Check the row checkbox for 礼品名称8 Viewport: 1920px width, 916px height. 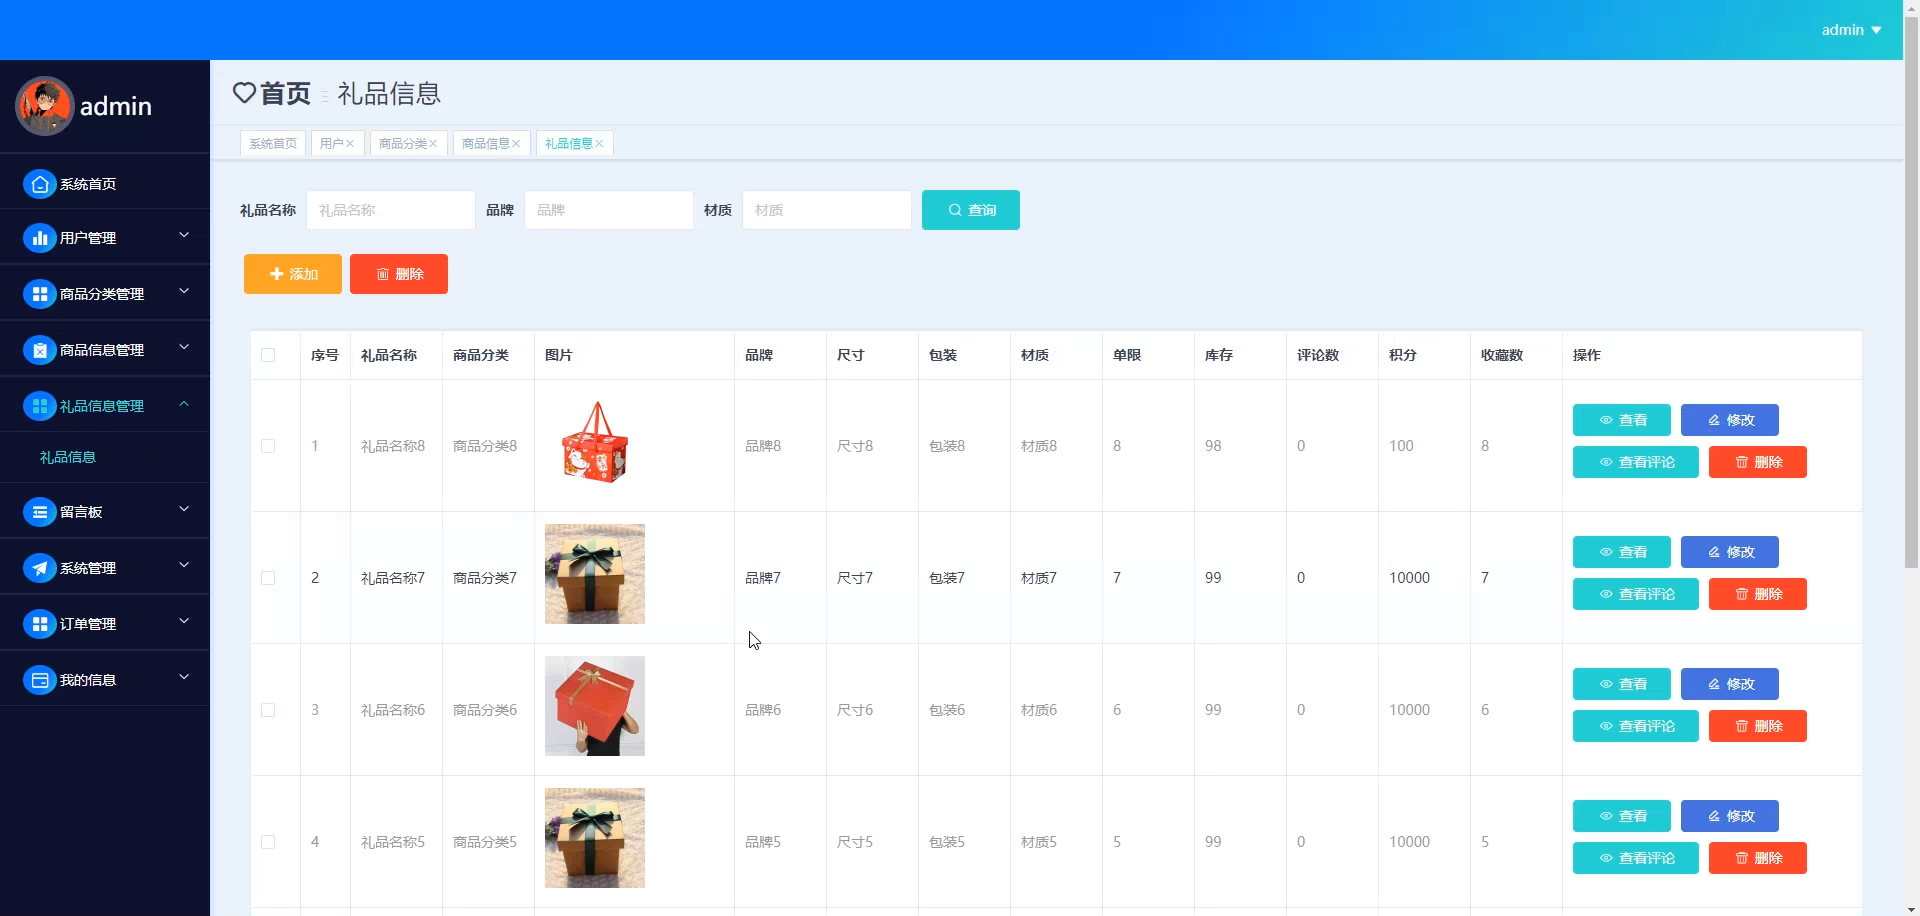pyautogui.click(x=268, y=446)
